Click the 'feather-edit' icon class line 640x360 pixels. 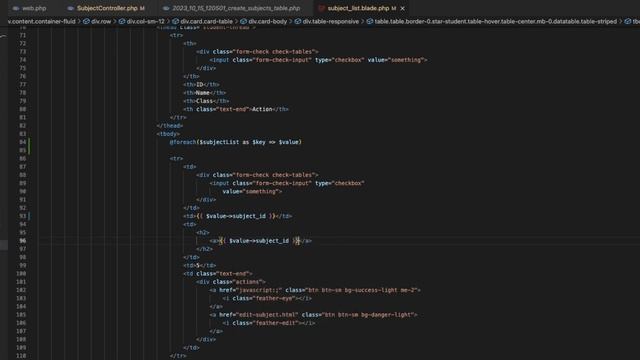click(x=269, y=323)
